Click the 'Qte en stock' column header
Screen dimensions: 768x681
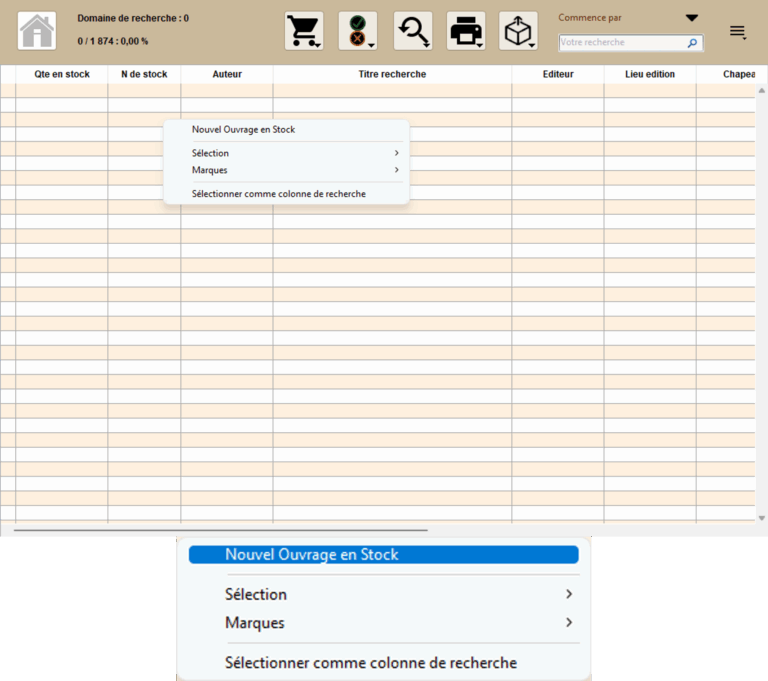(x=62, y=74)
